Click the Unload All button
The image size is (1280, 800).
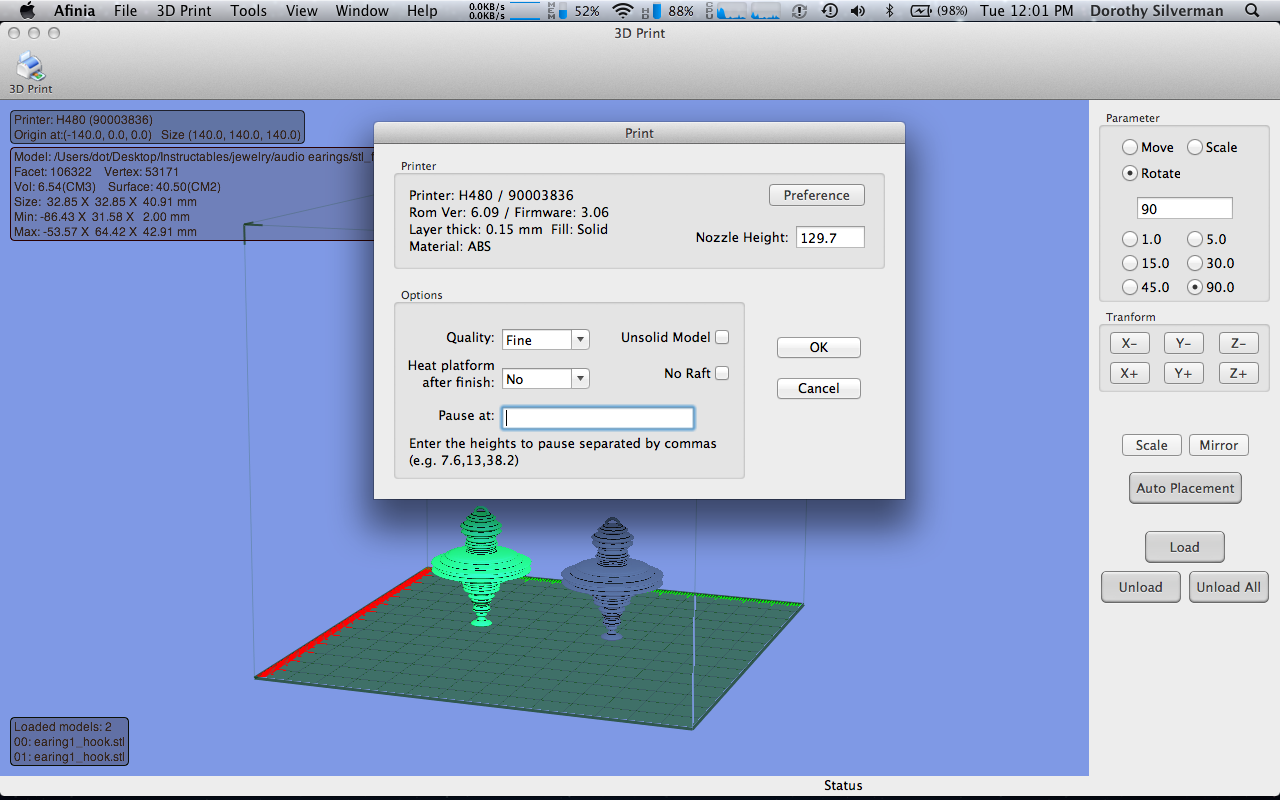click(x=1229, y=587)
